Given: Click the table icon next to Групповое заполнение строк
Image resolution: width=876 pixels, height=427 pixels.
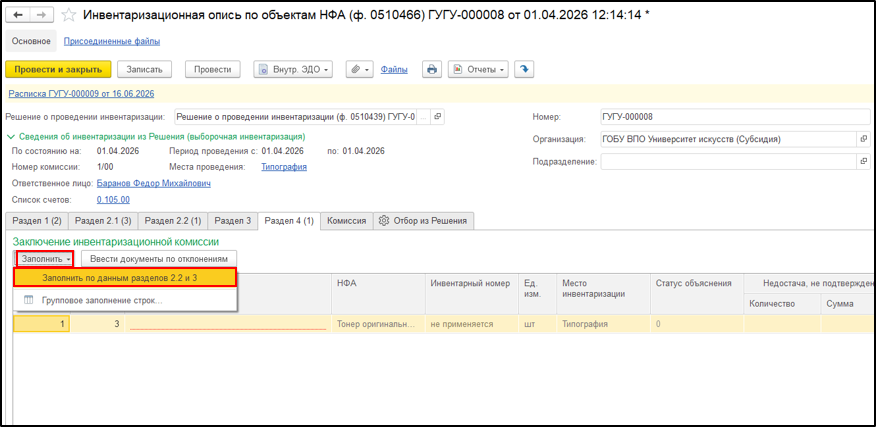Looking at the screenshot, I should [x=28, y=300].
